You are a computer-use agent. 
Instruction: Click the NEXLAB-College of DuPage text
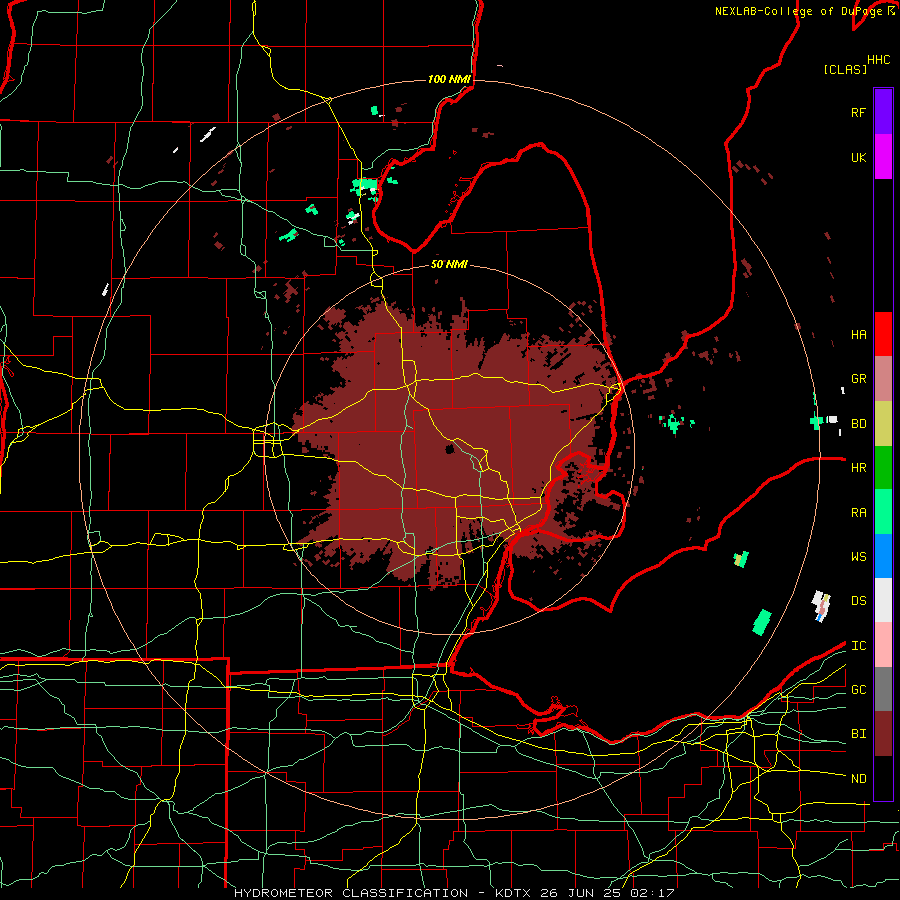click(798, 11)
